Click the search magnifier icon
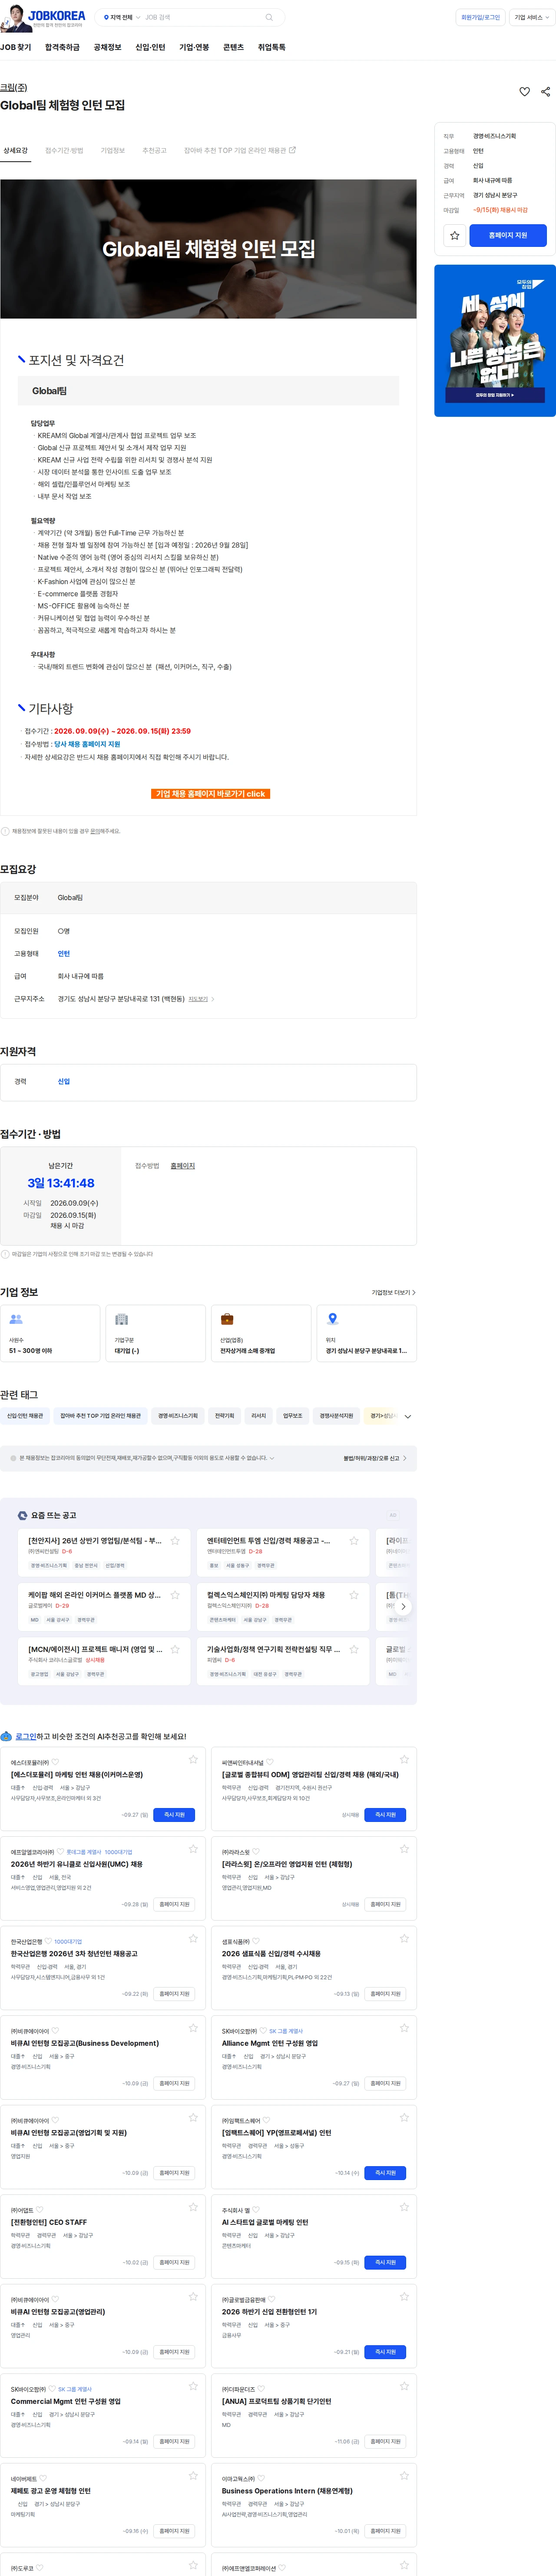 [268, 17]
